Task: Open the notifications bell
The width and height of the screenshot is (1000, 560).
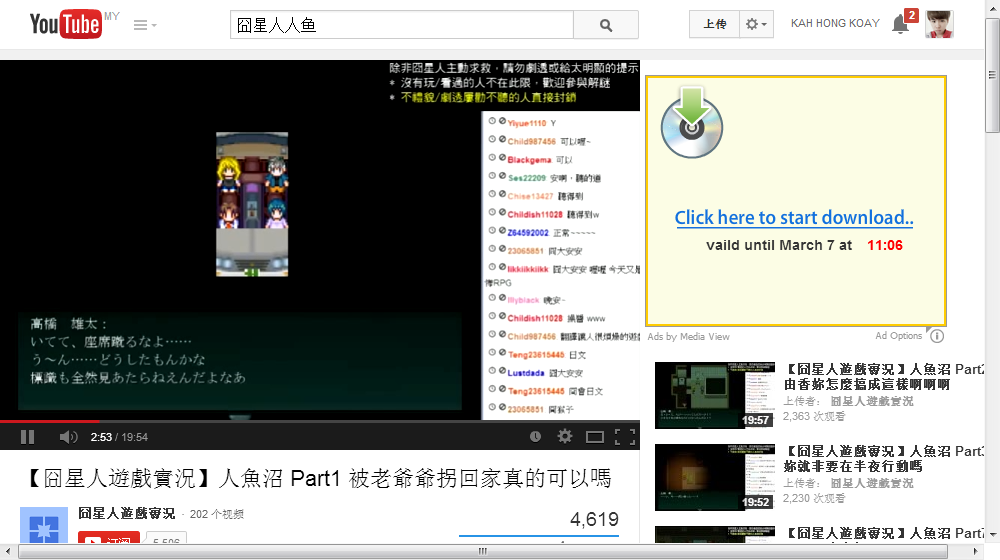Action: point(900,25)
